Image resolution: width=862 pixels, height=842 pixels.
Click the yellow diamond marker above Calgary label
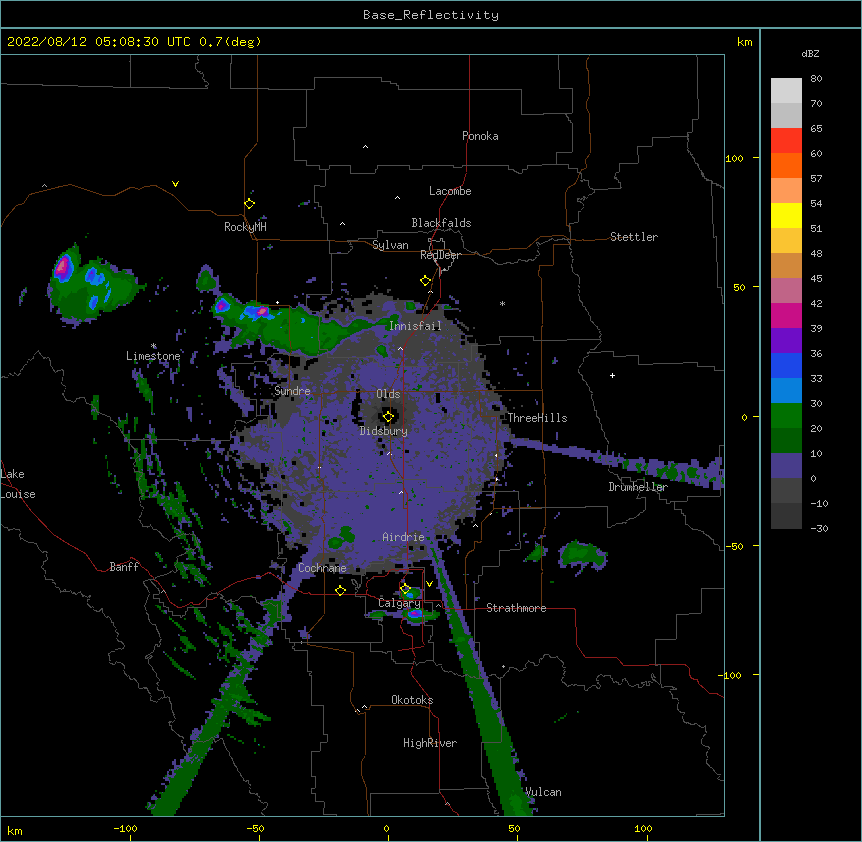coord(405,589)
